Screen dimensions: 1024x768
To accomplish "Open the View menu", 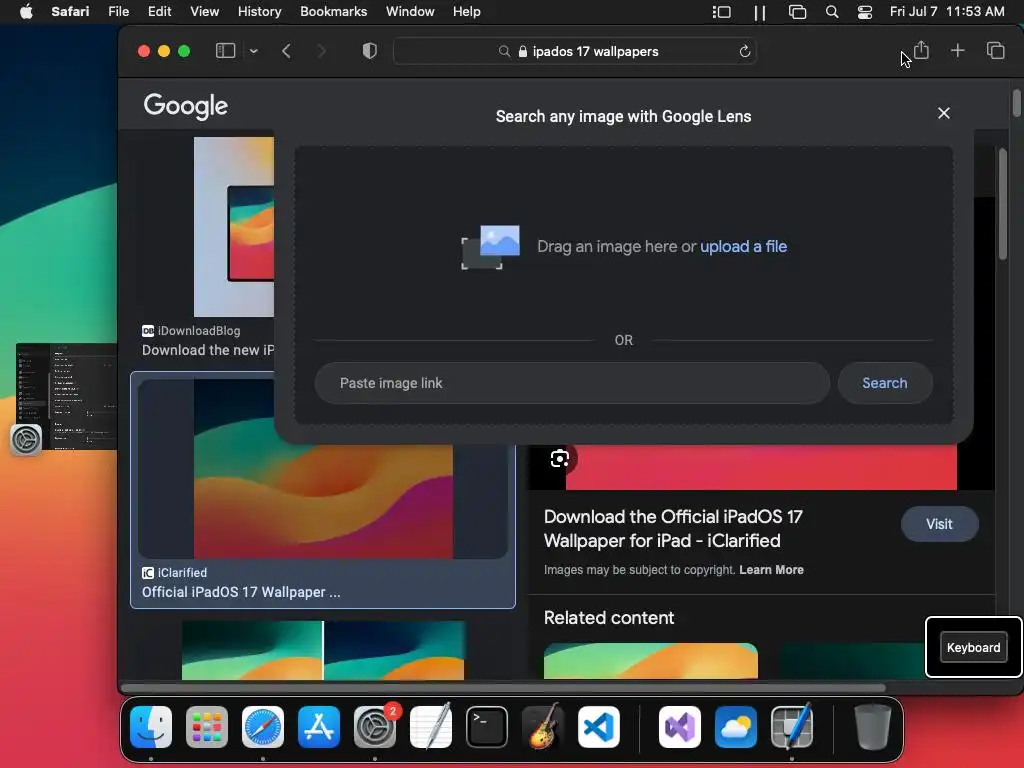I will pyautogui.click(x=204, y=12).
